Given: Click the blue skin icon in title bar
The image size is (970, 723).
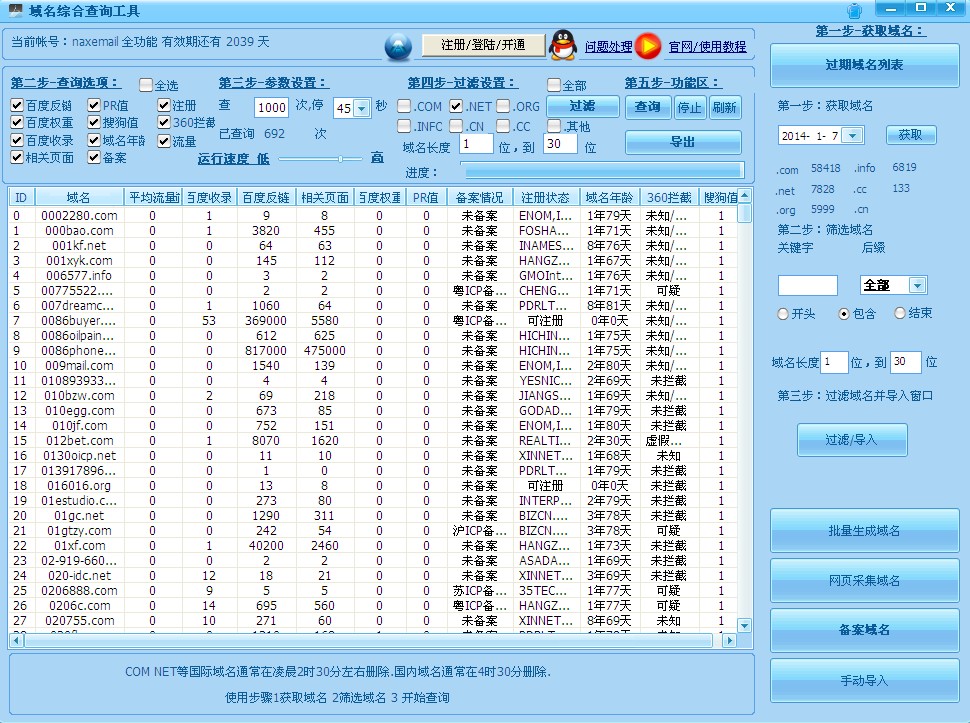Looking at the screenshot, I should 854,11.
